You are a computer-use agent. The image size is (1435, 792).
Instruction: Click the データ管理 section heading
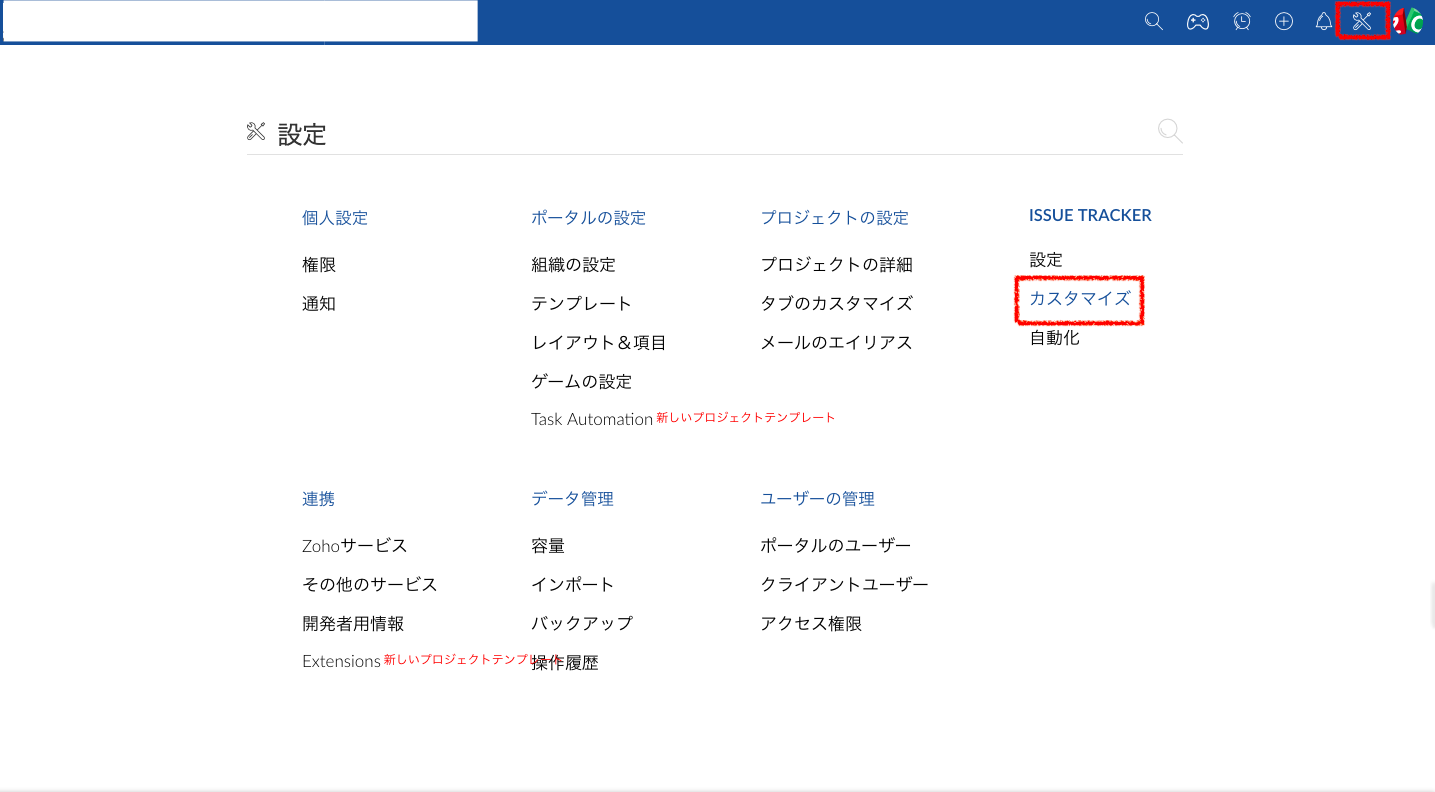(x=572, y=499)
